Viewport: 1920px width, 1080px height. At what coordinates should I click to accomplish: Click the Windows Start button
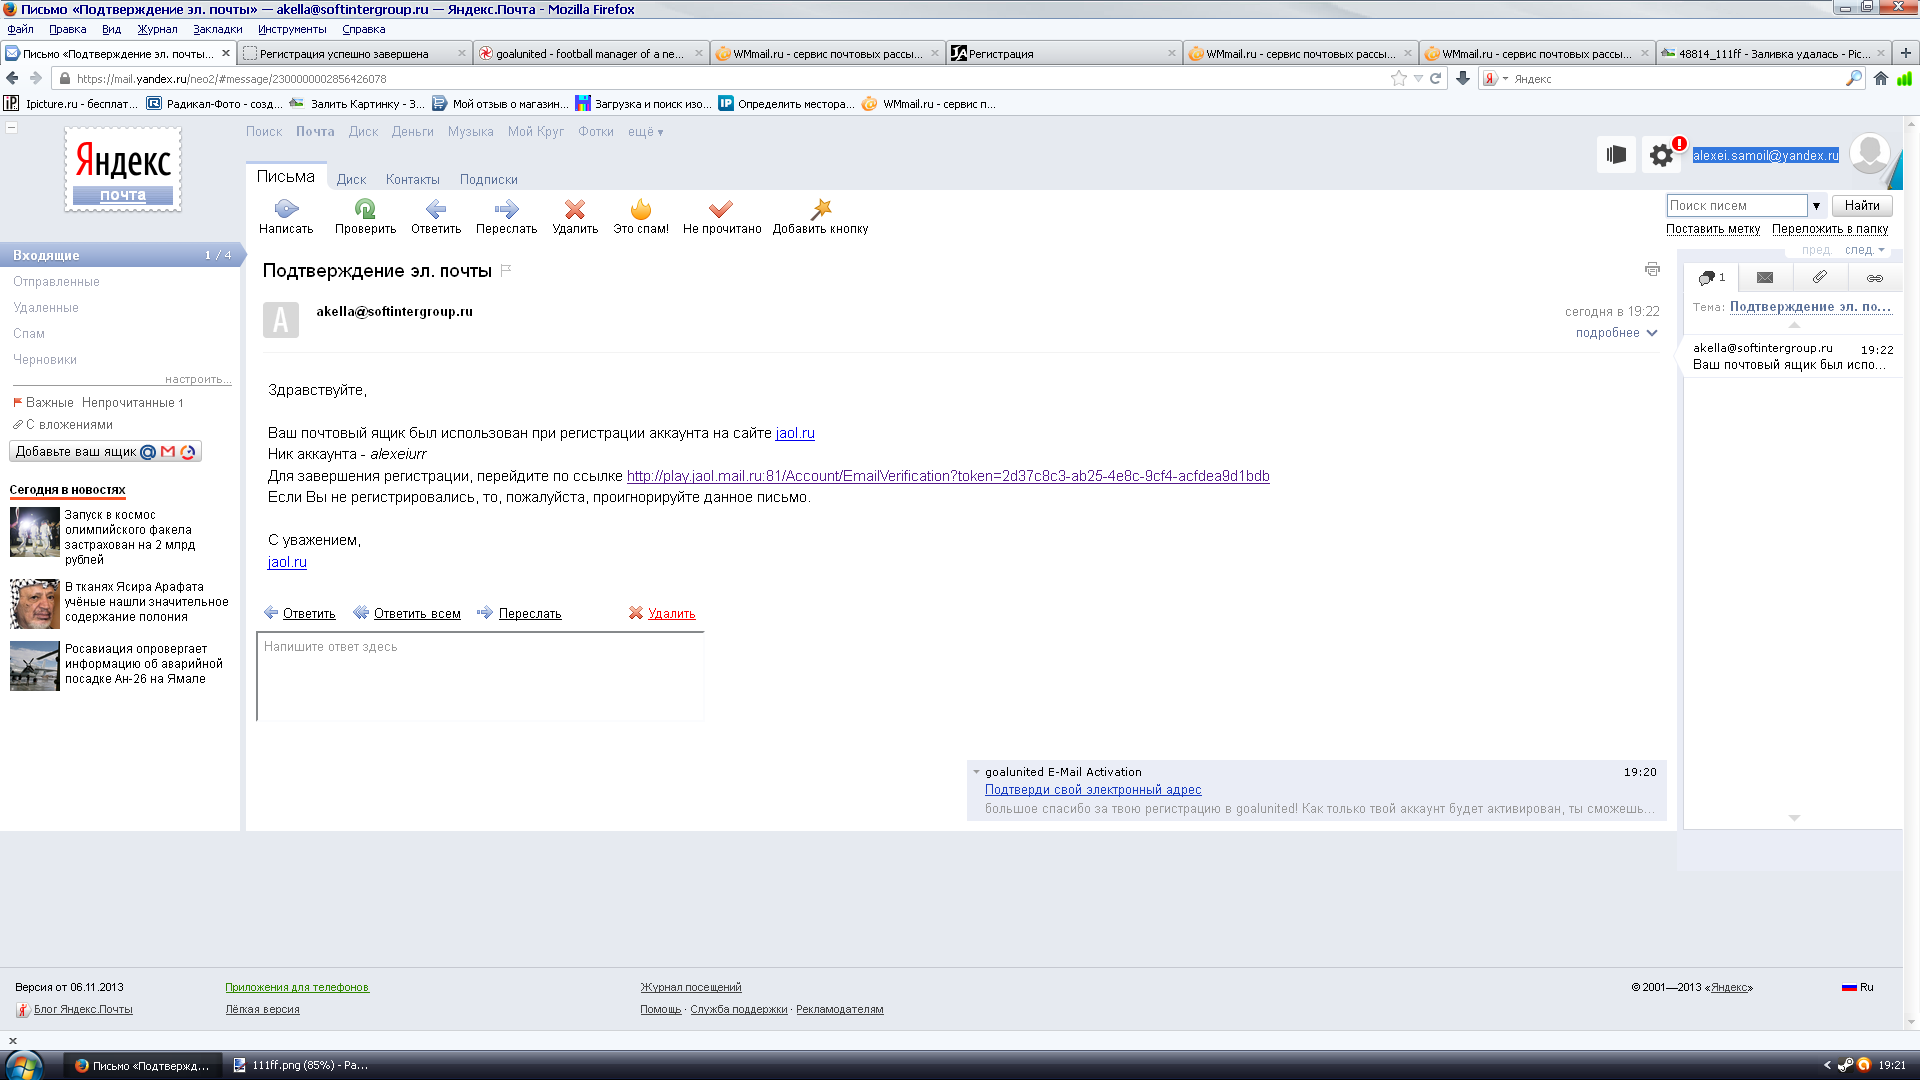click(x=23, y=1065)
